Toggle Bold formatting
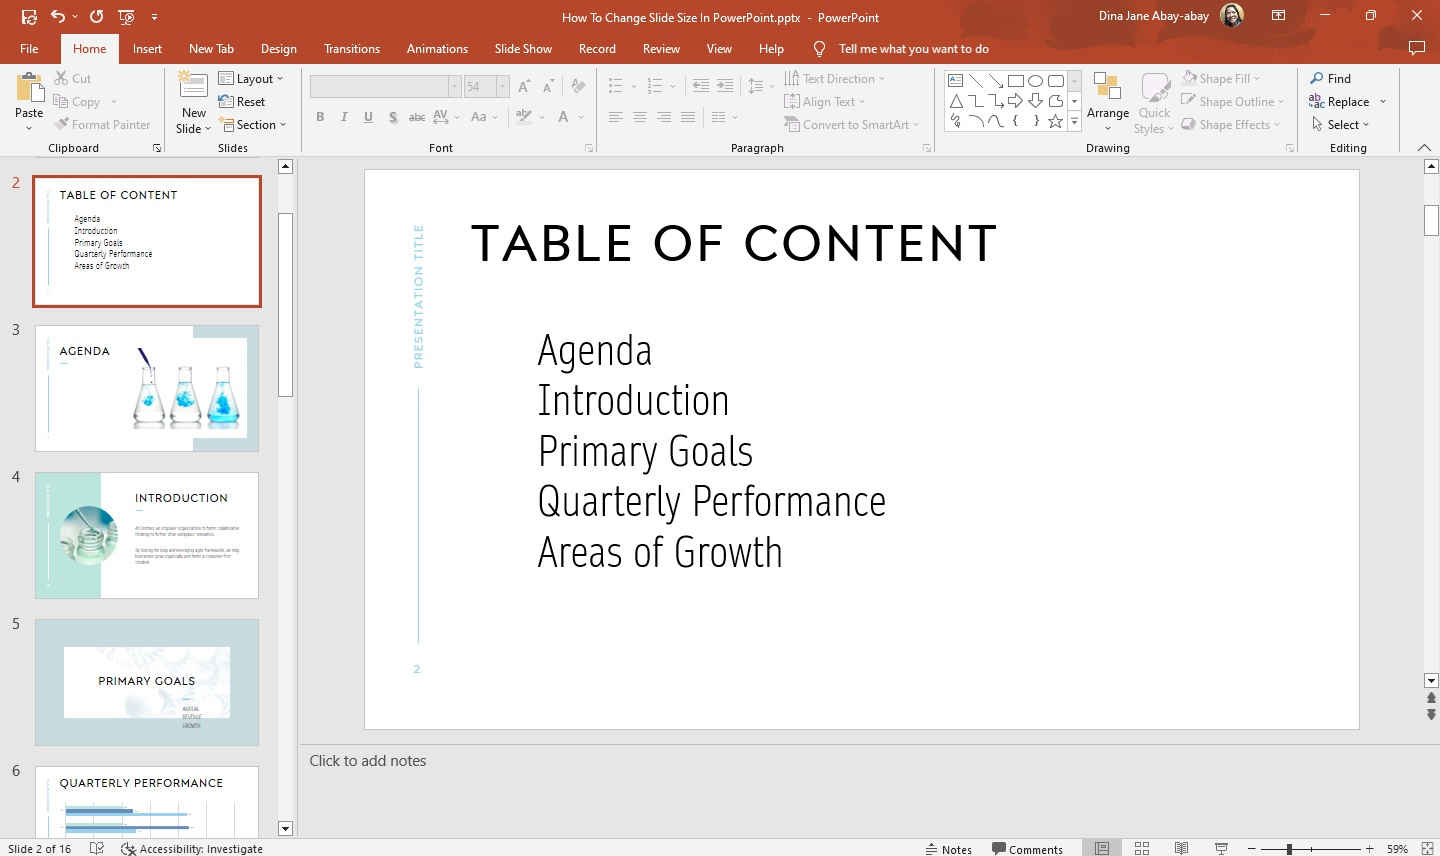Image resolution: width=1440 pixels, height=856 pixels. point(320,117)
